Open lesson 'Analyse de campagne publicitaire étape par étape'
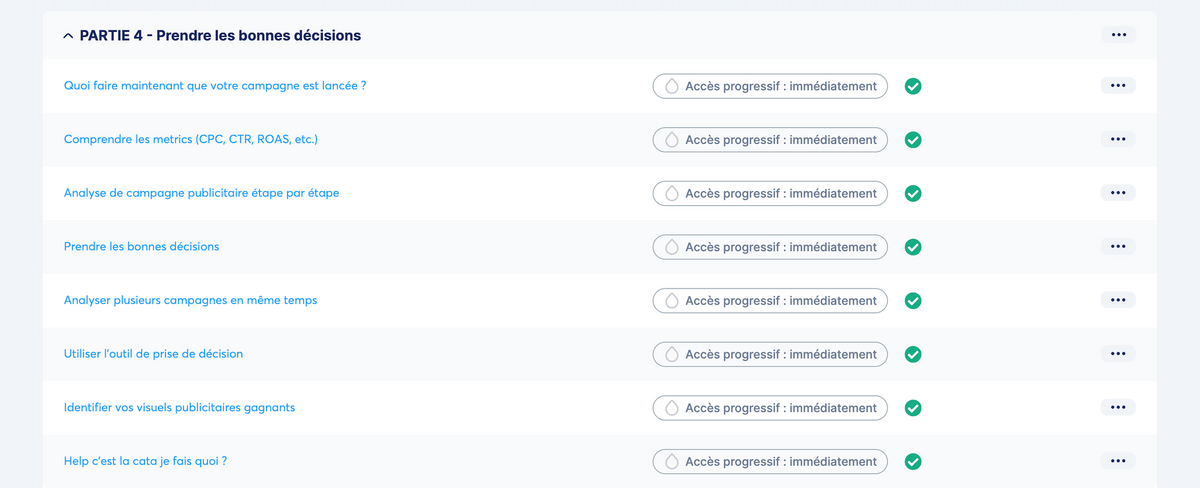Viewport: 1200px width, 488px height. pos(201,193)
